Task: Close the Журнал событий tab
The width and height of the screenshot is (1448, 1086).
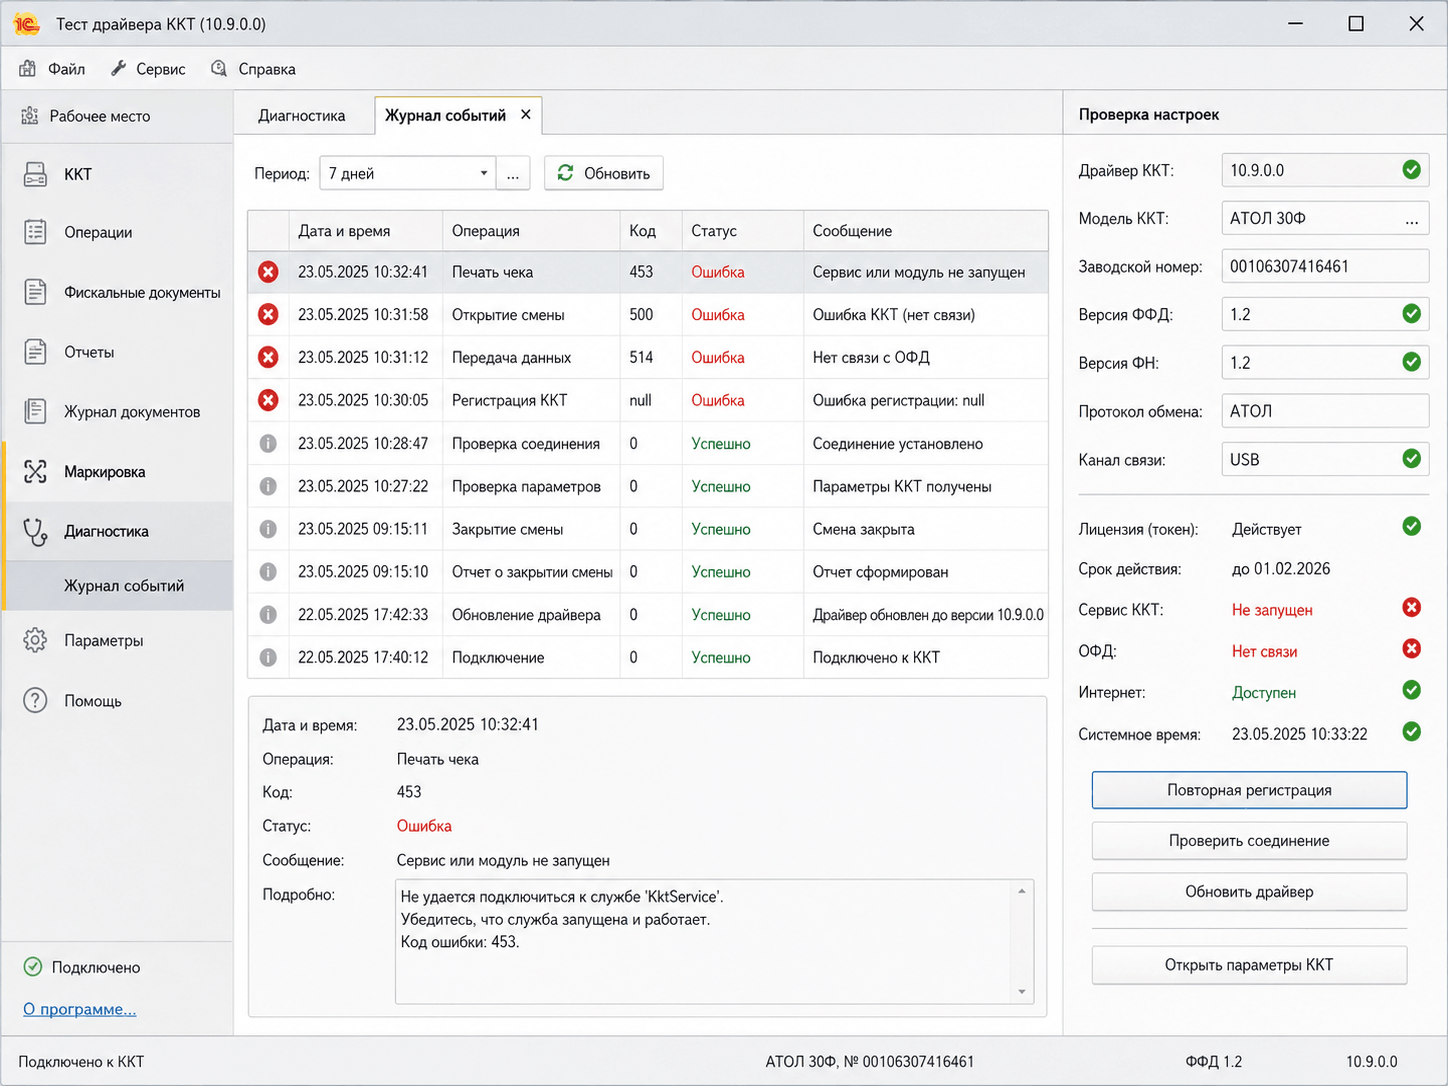Action: coord(526,115)
